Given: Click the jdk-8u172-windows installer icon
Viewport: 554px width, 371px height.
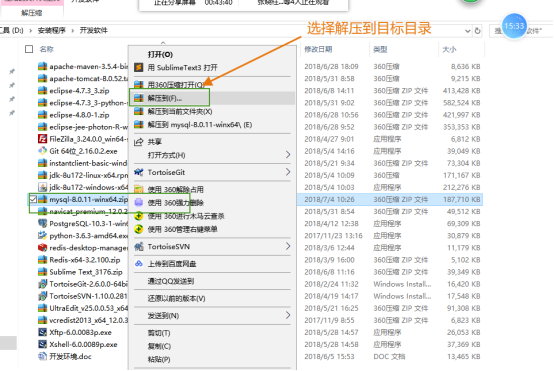Looking at the screenshot, I should click(x=42, y=187).
